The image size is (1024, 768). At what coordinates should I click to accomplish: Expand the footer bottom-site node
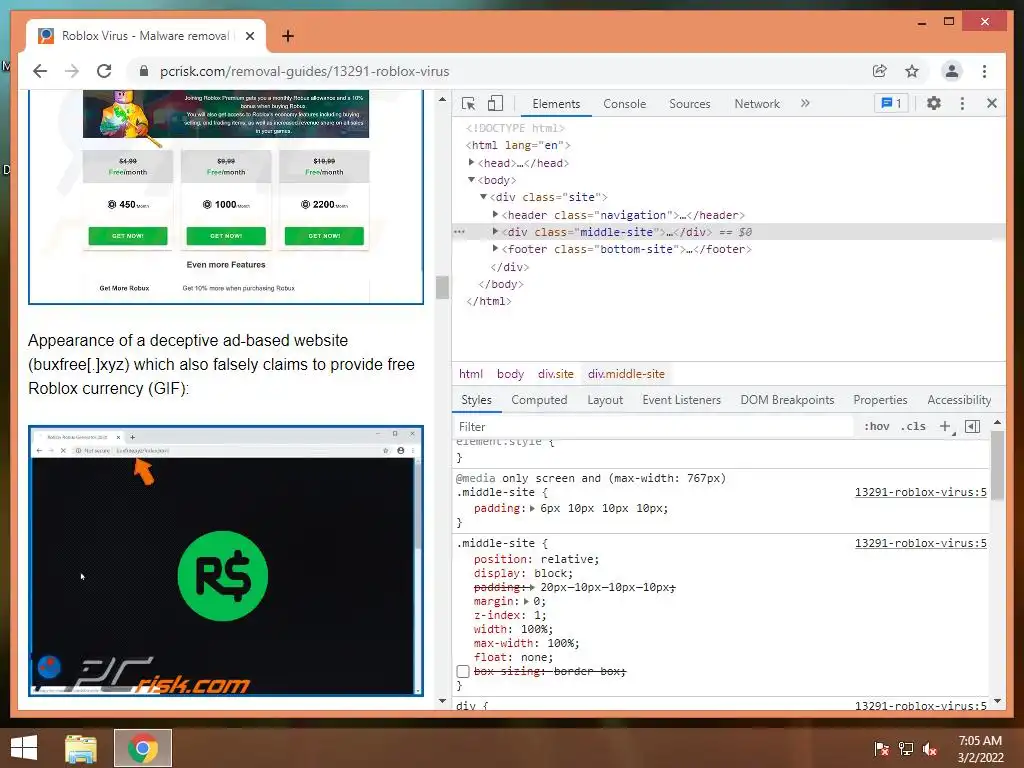point(496,248)
